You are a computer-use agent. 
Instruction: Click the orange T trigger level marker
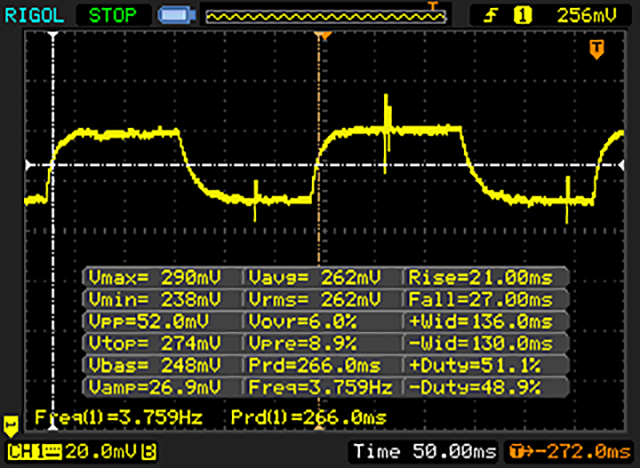(596, 49)
